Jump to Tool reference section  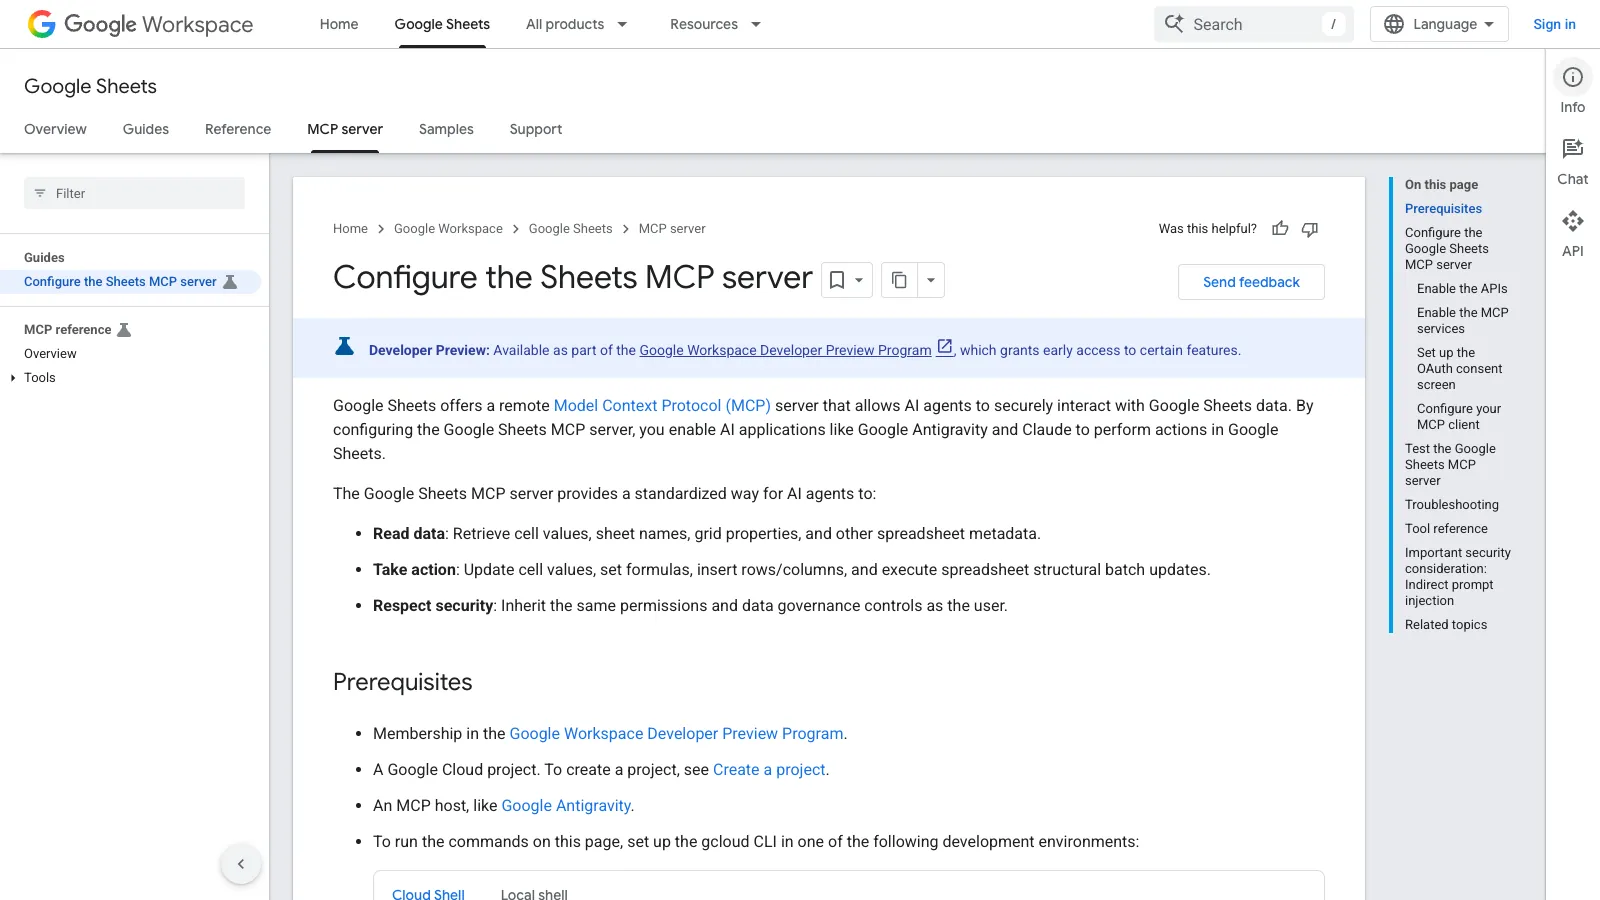tap(1446, 529)
